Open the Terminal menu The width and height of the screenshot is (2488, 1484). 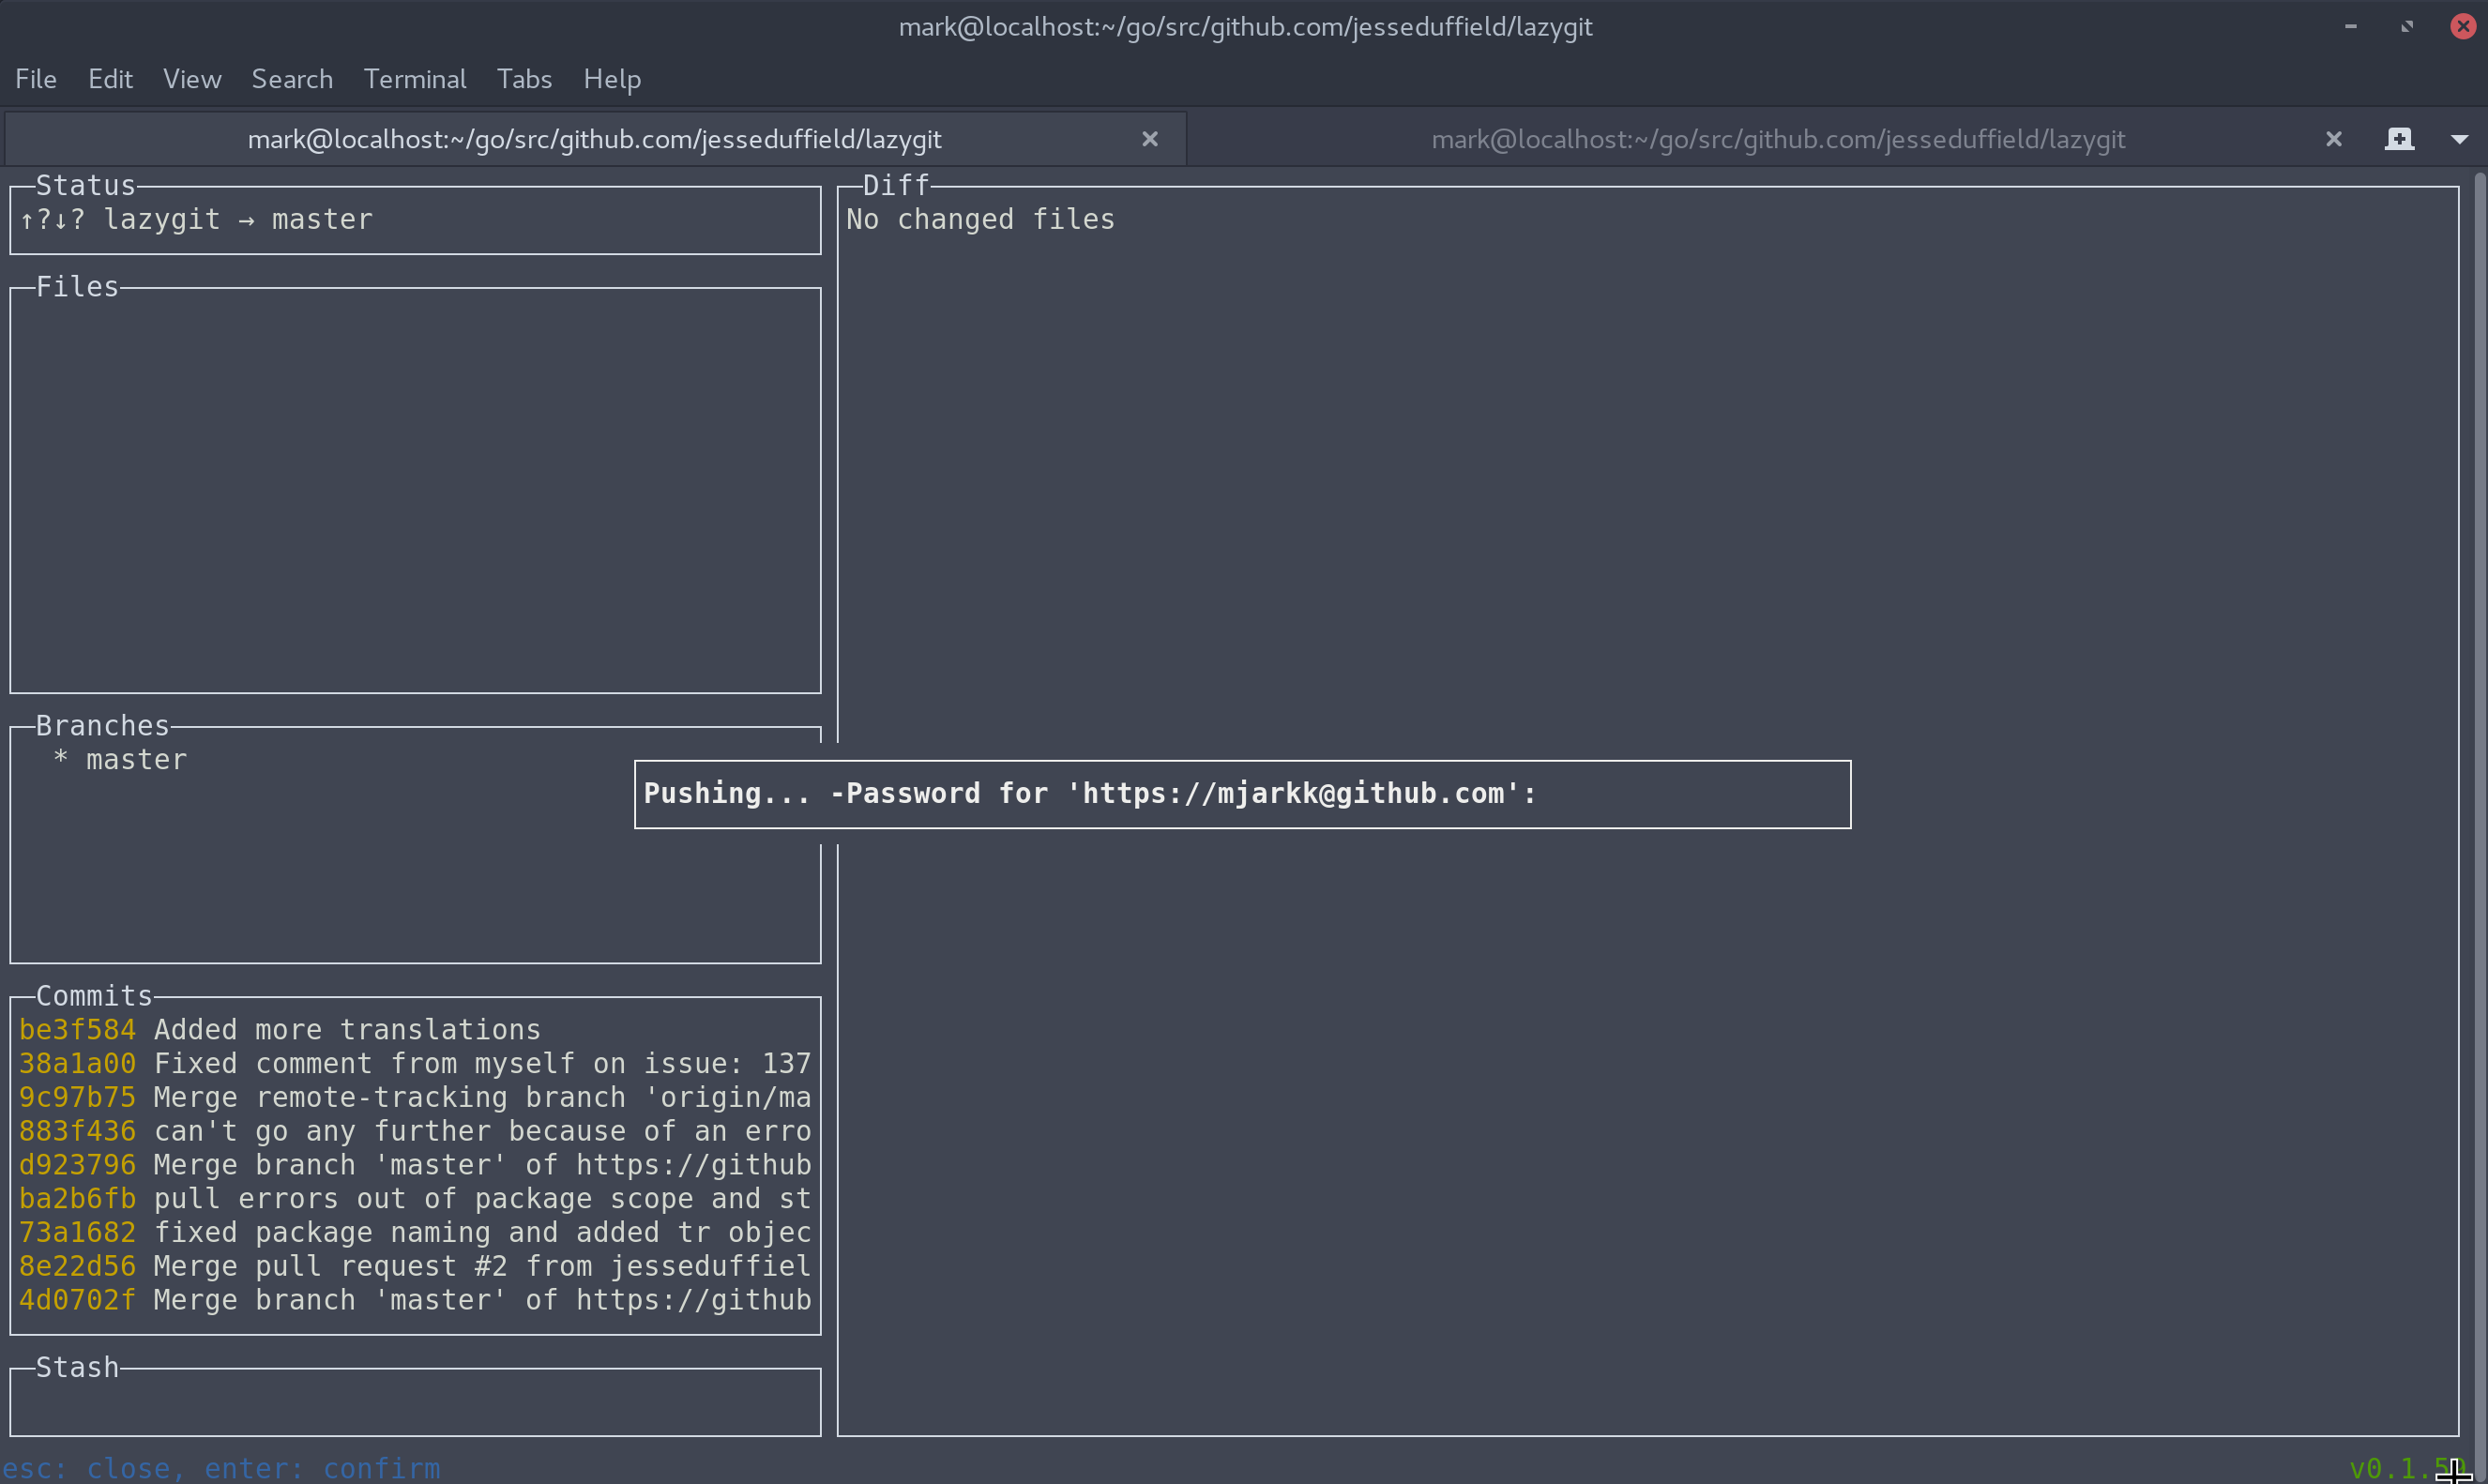(x=415, y=79)
